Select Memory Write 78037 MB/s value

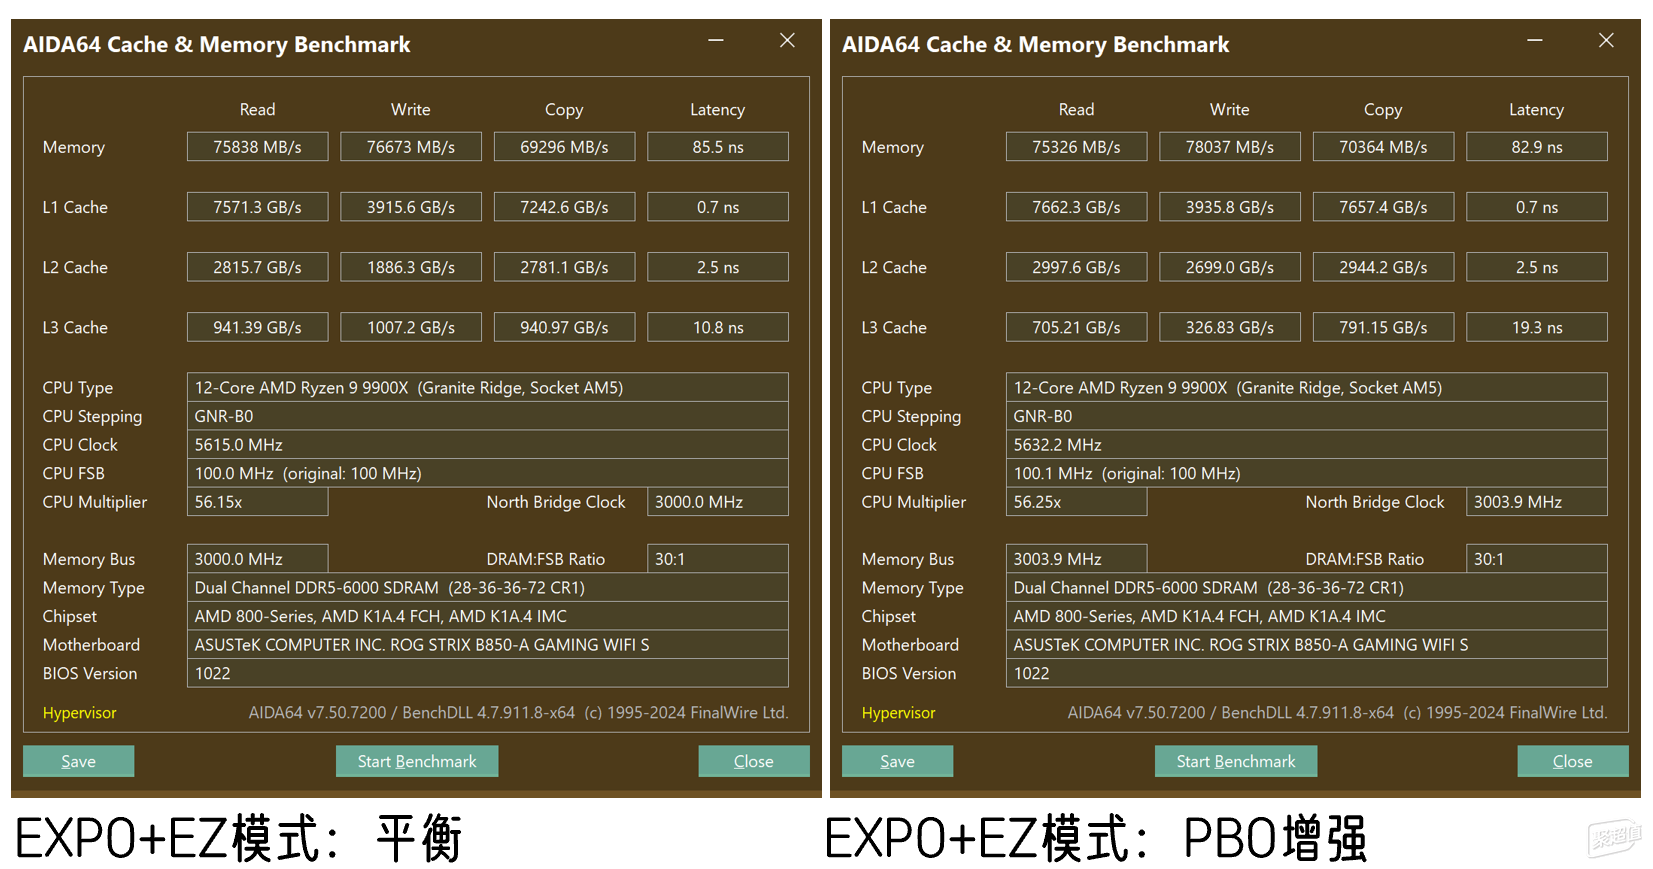(1229, 147)
